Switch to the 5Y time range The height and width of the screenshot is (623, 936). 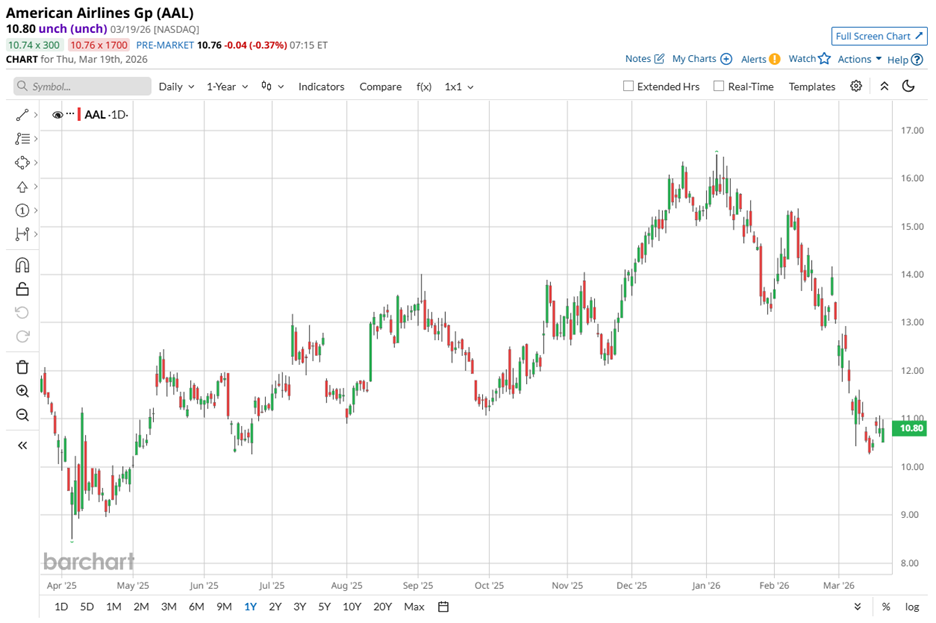(324, 607)
